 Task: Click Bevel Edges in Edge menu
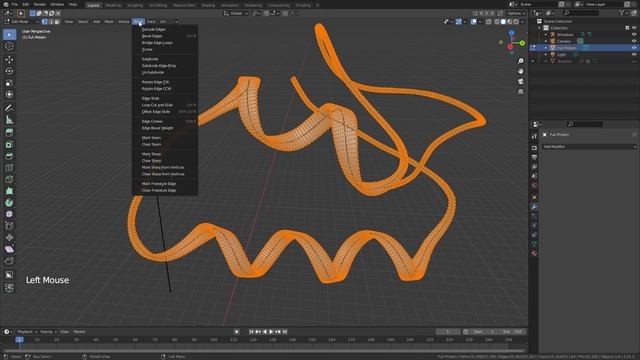152,36
